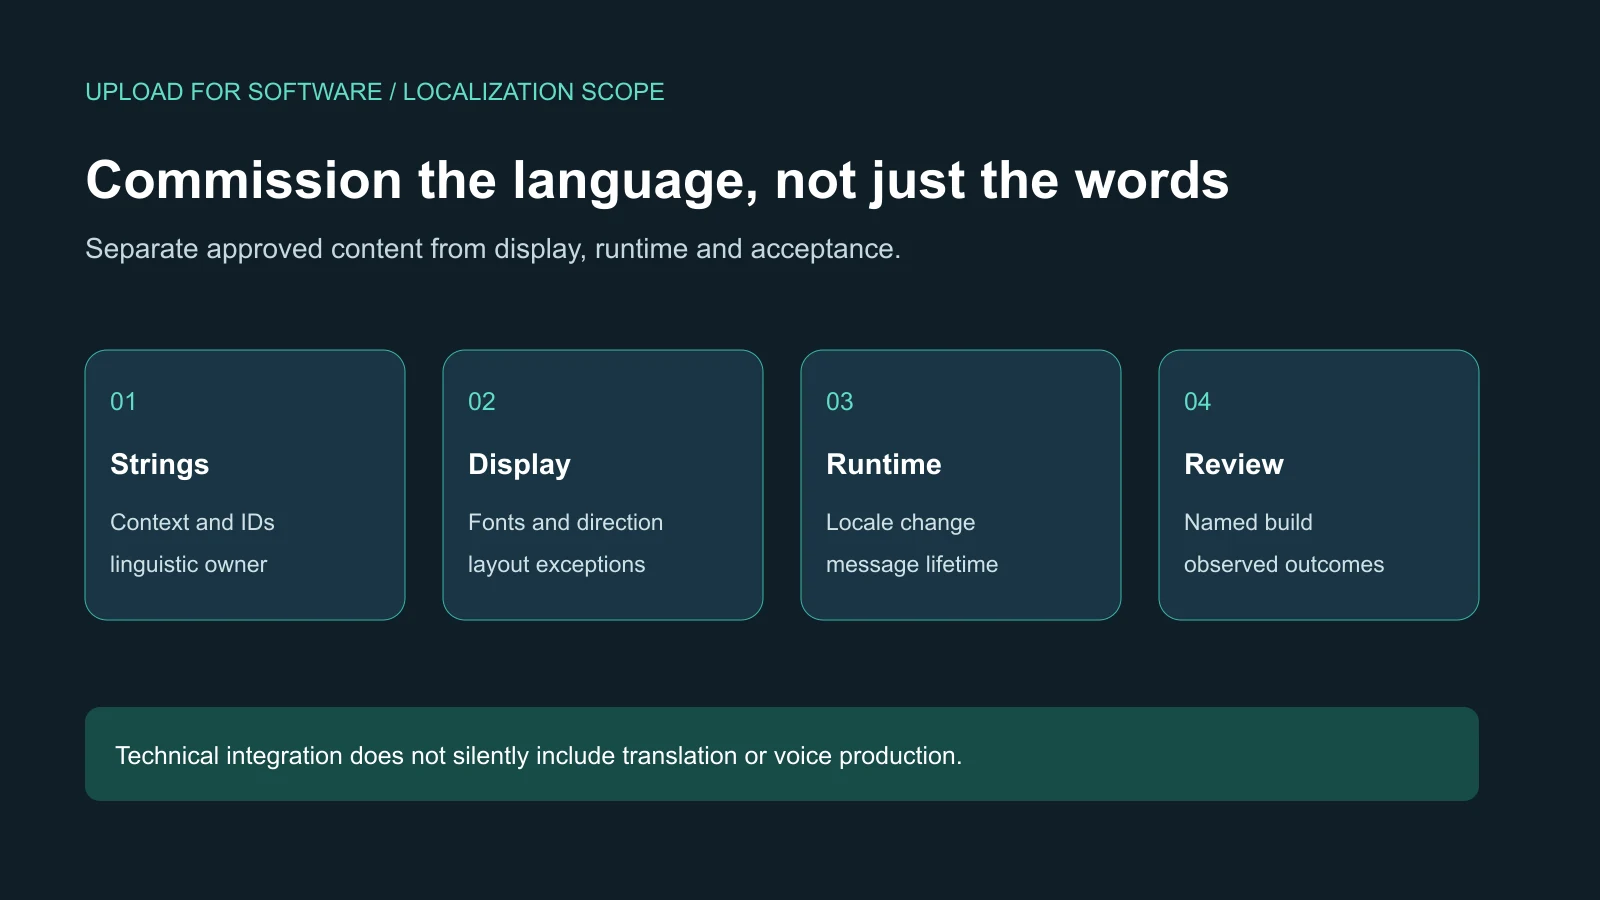Select the 'Runtime' card heading
Image resolution: width=1600 pixels, height=900 pixels.
click(884, 464)
